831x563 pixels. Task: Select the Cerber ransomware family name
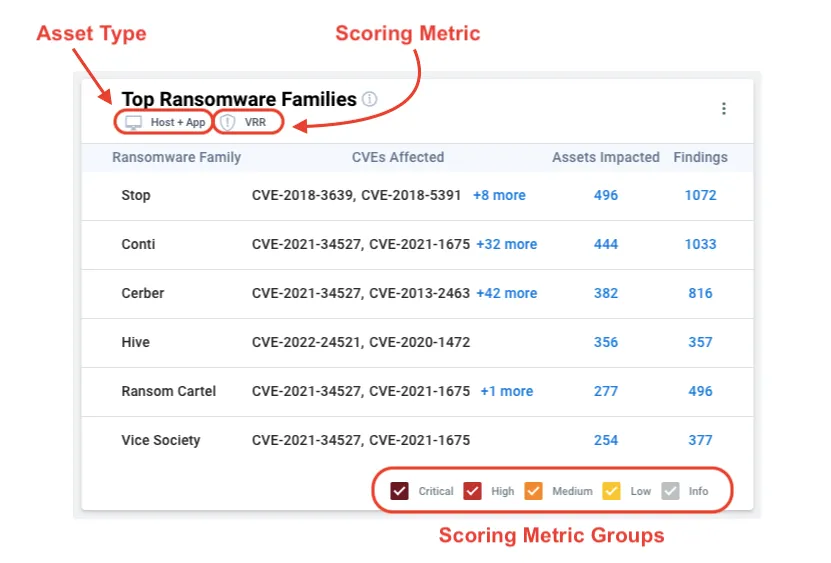(143, 293)
